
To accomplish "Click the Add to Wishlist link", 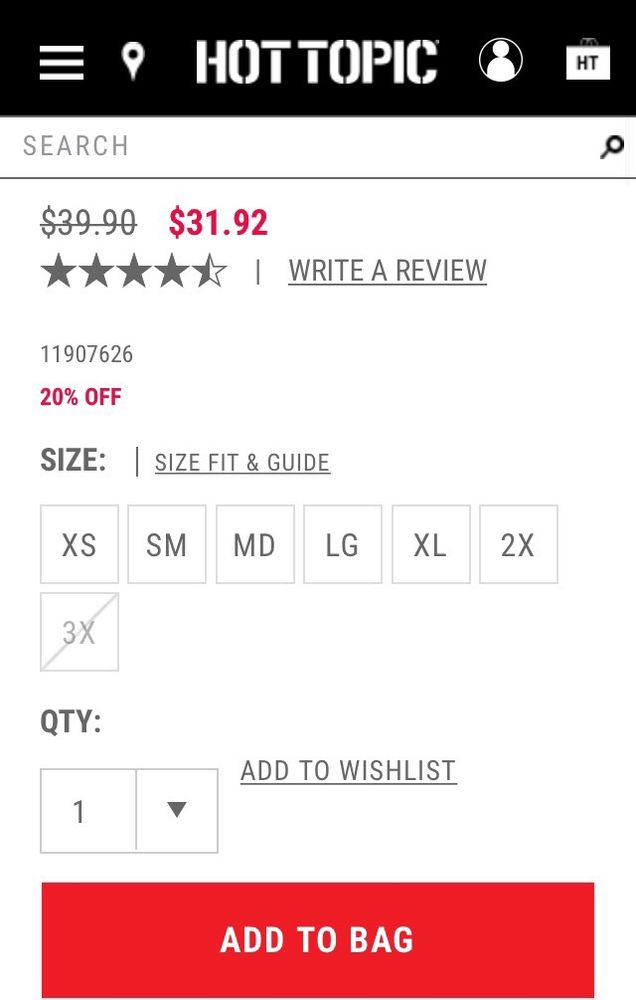I will click(348, 770).
